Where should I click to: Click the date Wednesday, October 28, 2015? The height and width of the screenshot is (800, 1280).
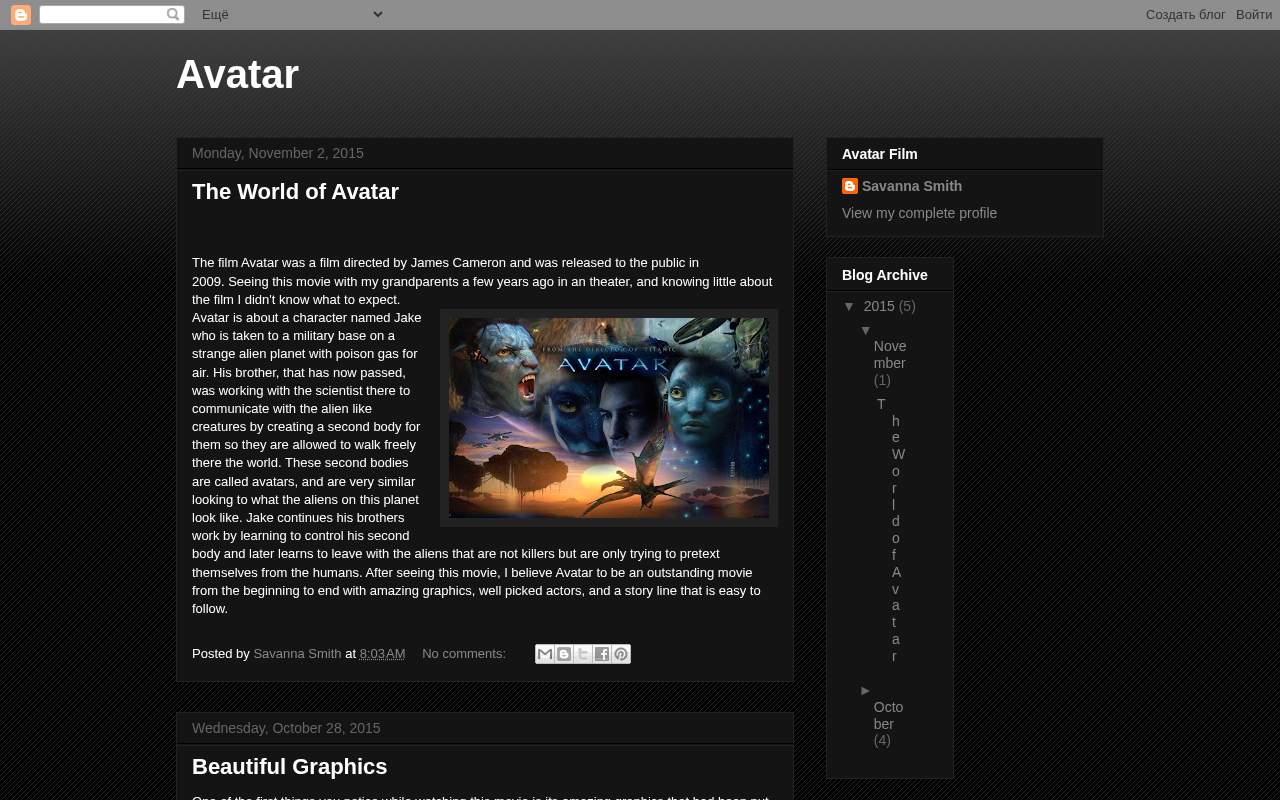pyautogui.click(x=286, y=728)
